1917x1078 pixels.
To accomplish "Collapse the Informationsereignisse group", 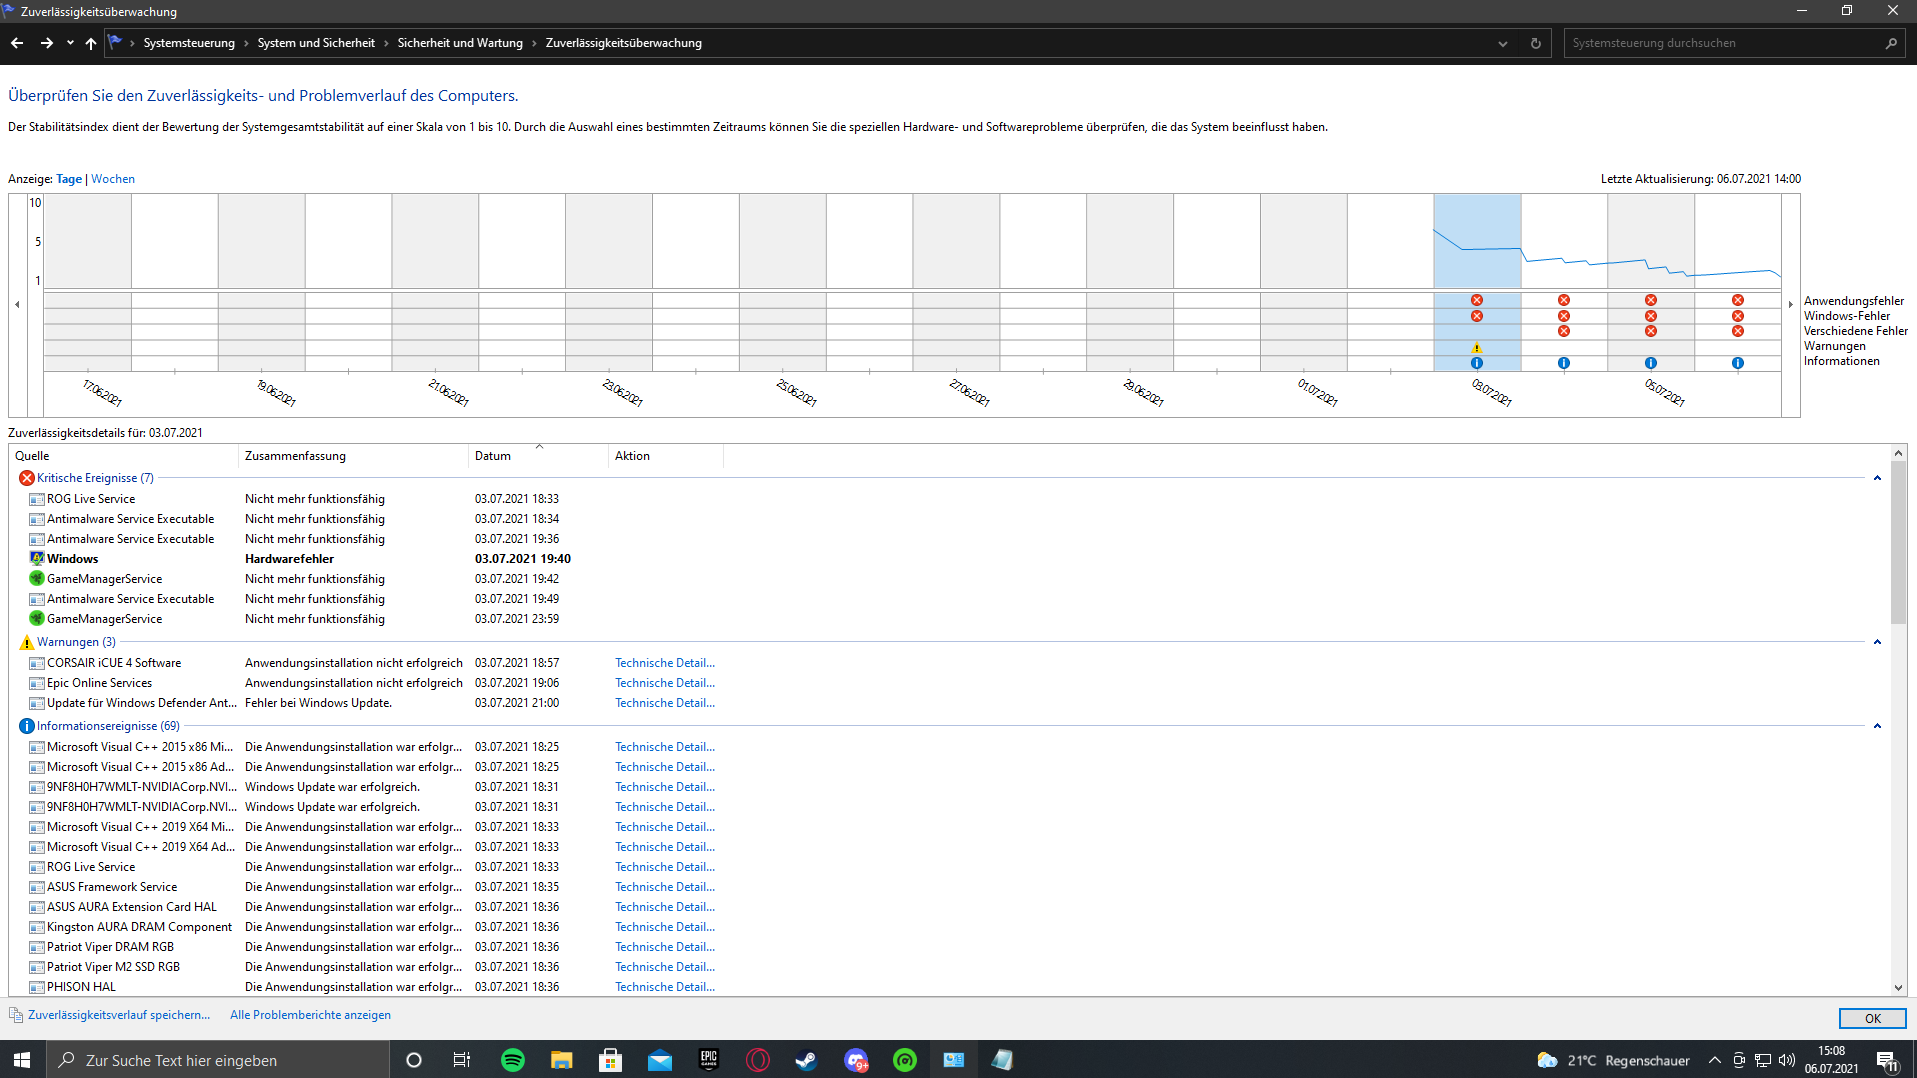I will [x=1877, y=726].
